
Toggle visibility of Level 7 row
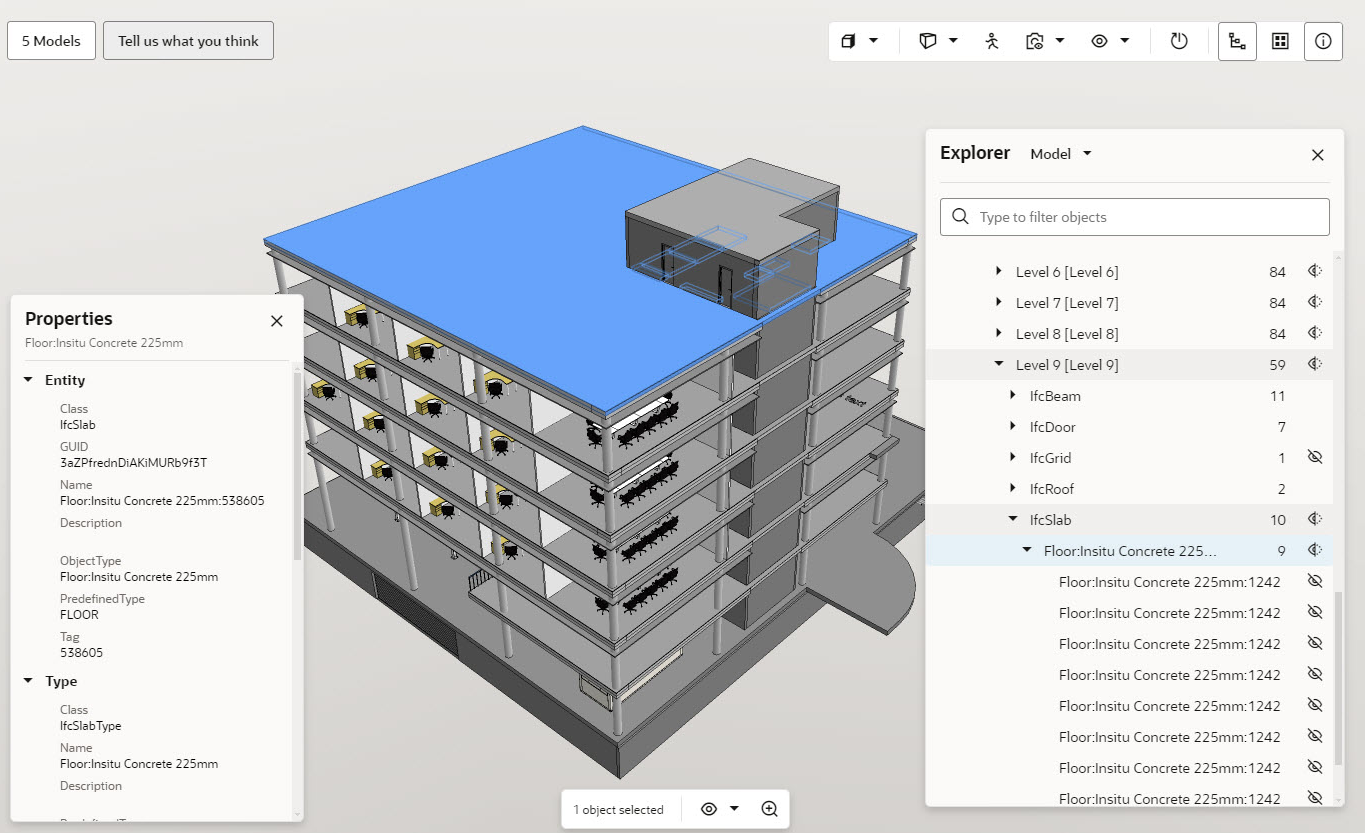1315,302
